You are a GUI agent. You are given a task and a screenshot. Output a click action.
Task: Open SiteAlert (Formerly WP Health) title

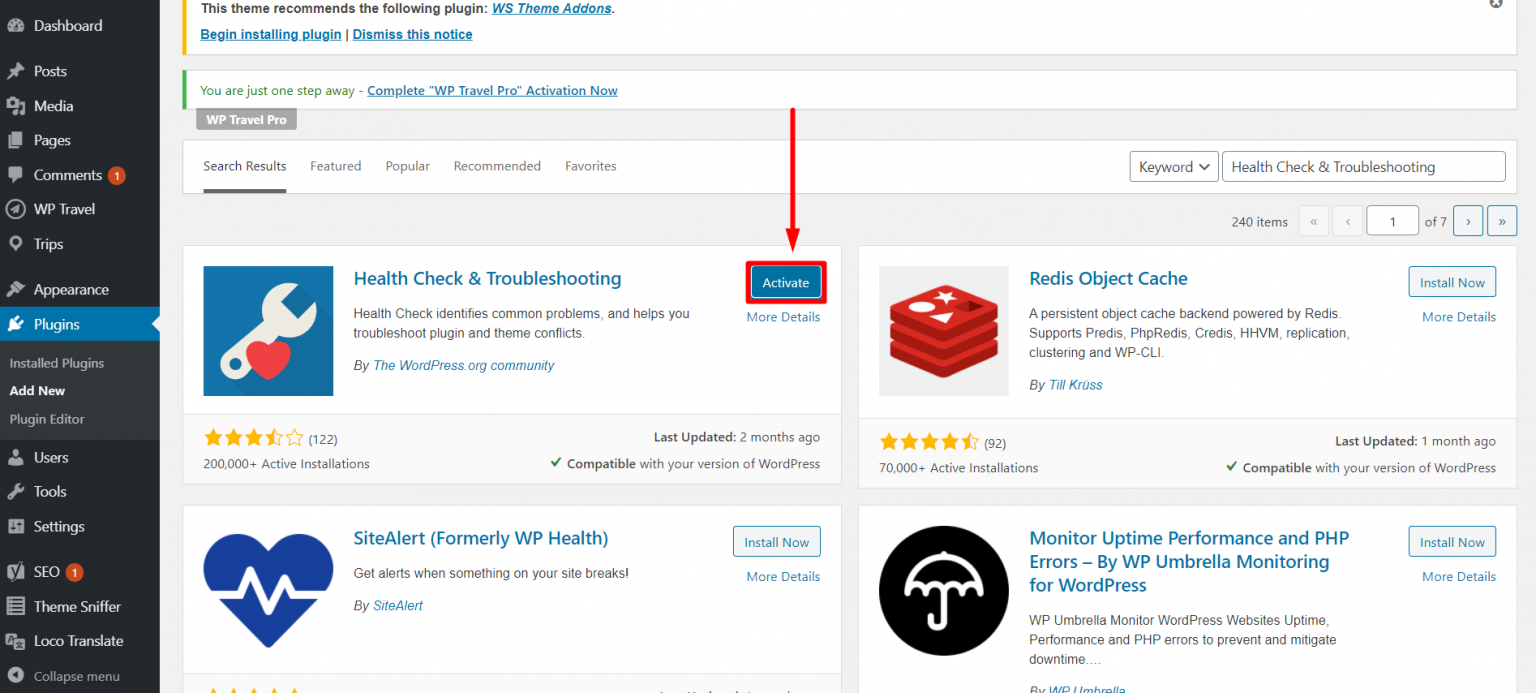tap(481, 538)
